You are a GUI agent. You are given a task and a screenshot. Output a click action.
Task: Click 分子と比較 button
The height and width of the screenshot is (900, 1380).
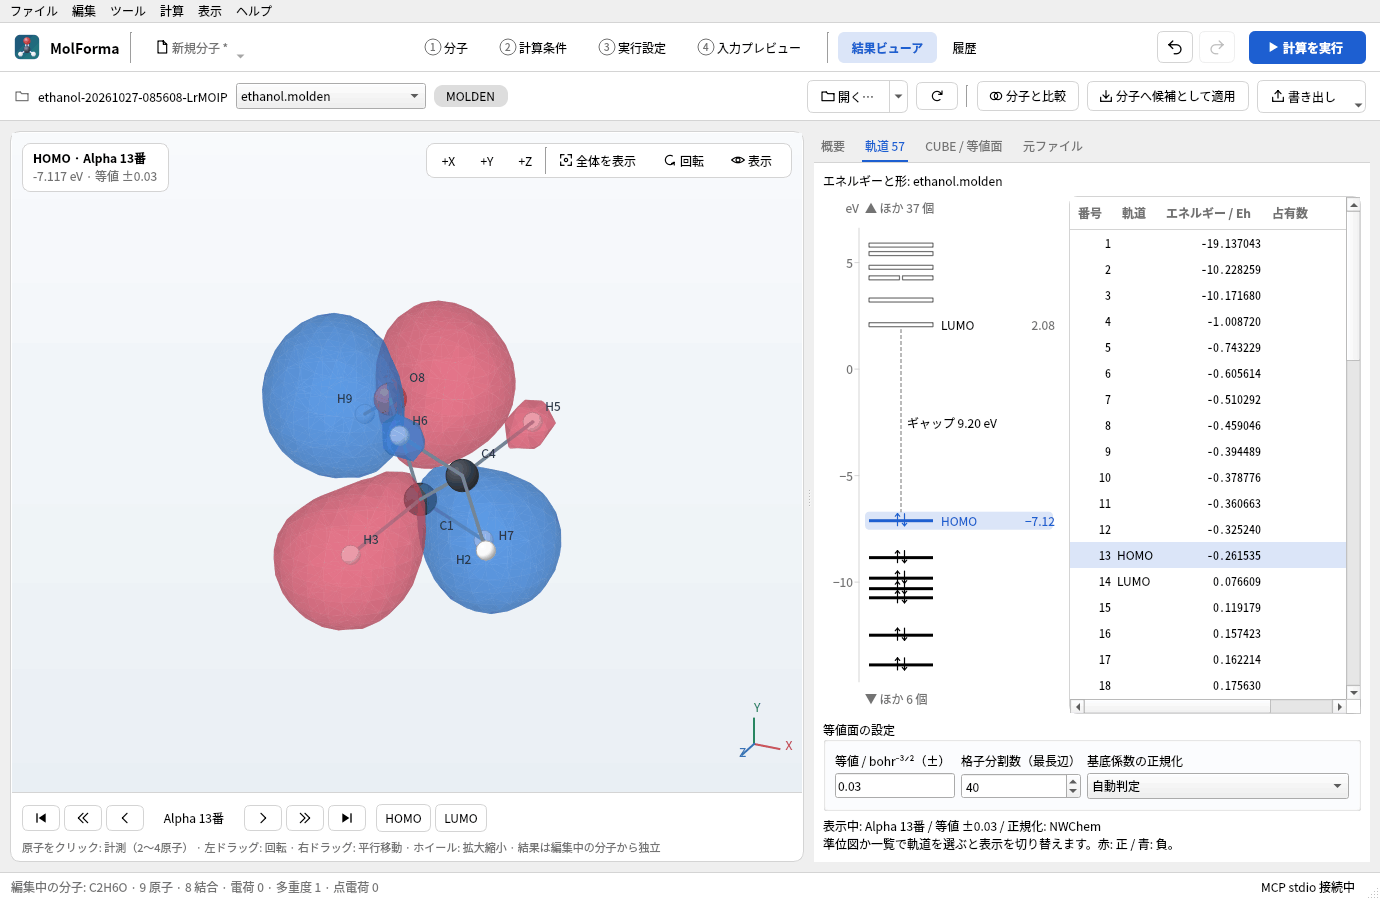[x=1028, y=96]
